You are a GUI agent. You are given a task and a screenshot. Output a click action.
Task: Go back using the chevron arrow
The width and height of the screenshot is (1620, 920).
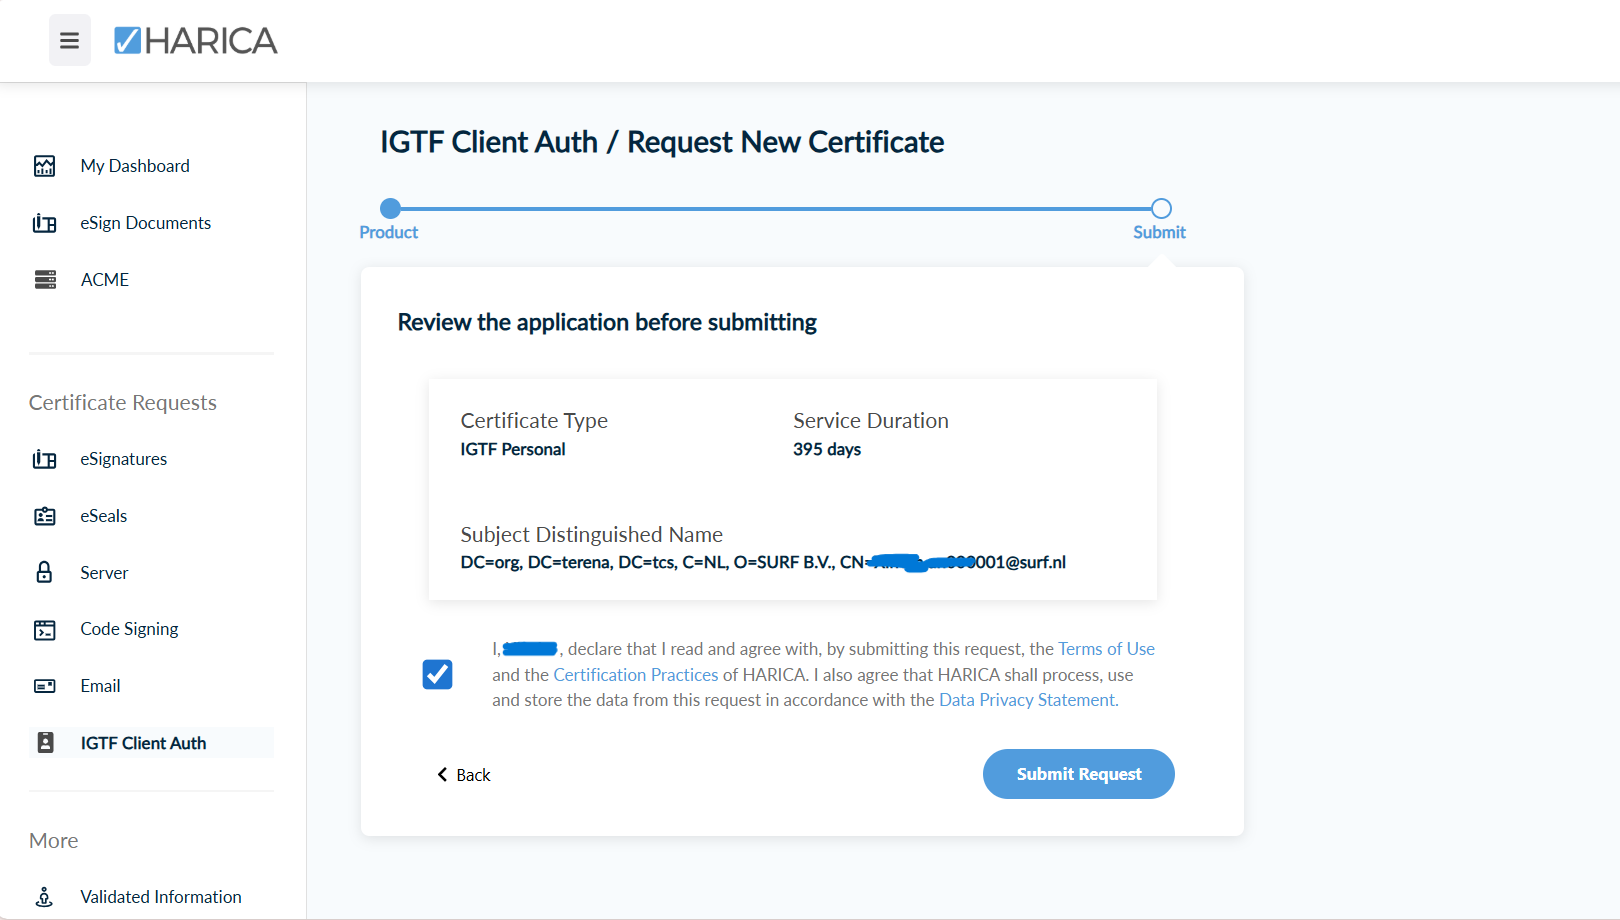(x=442, y=774)
